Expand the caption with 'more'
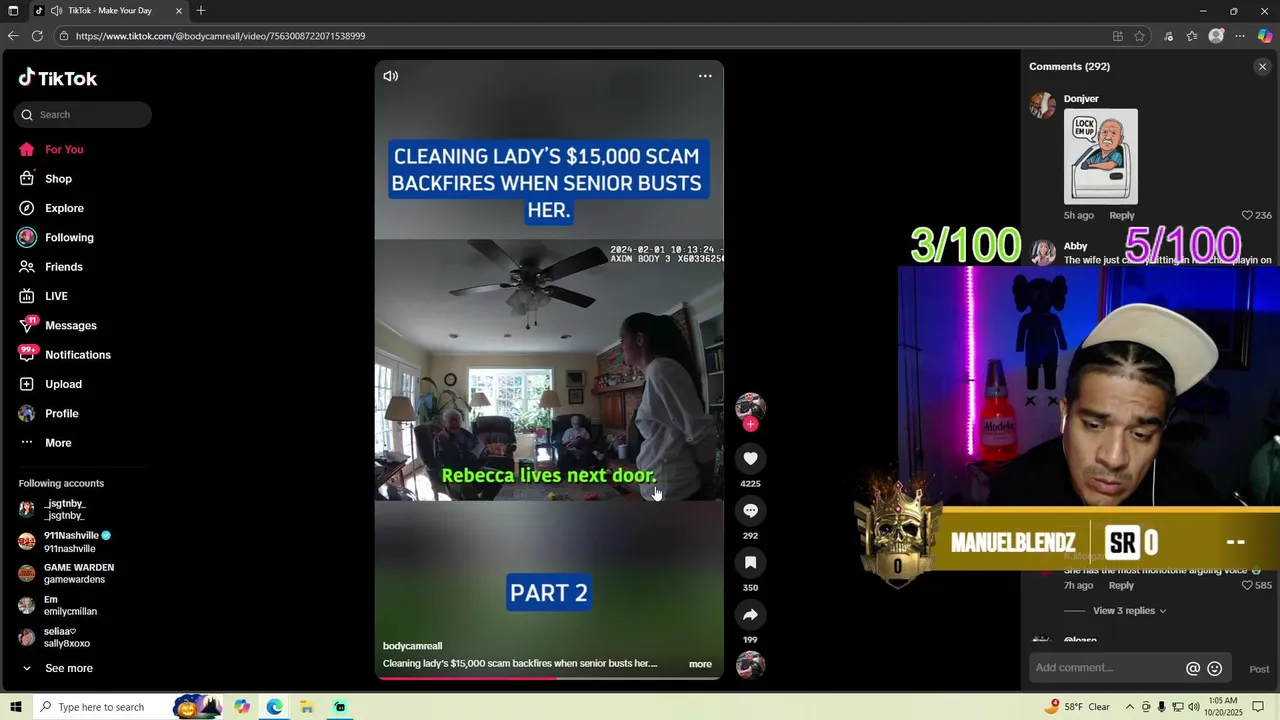The image size is (1280, 720). point(700,664)
